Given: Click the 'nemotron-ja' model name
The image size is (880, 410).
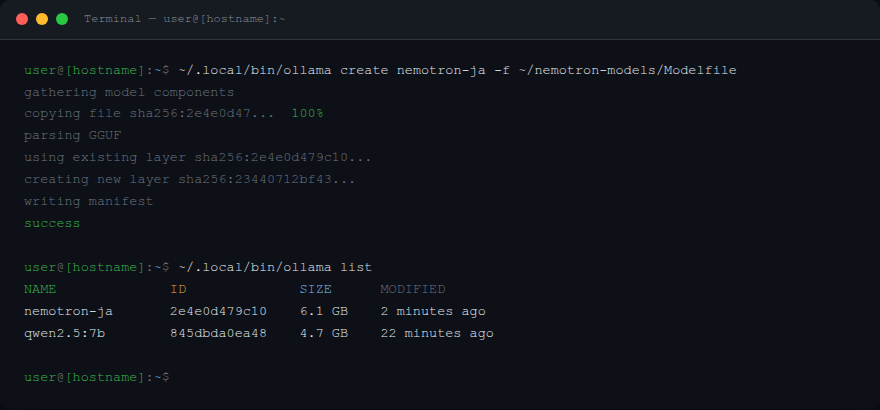Looking at the screenshot, I should point(68,311).
